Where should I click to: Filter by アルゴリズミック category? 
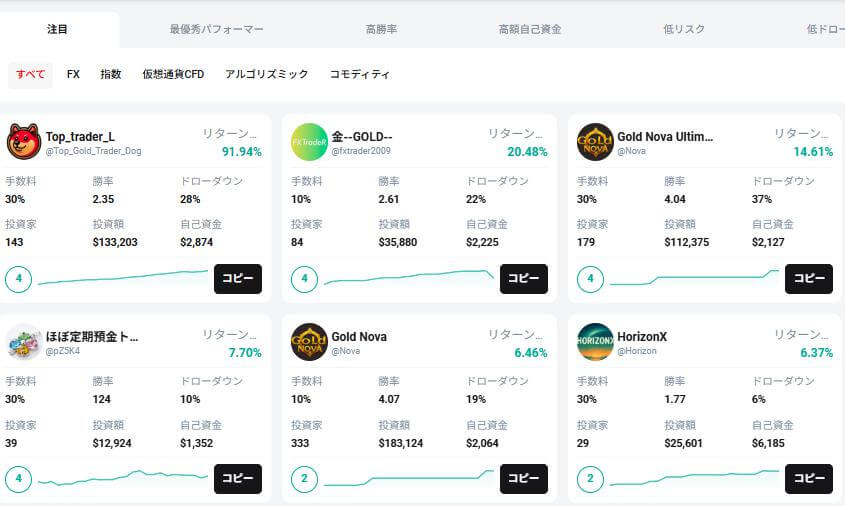pyautogui.click(x=266, y=74)
